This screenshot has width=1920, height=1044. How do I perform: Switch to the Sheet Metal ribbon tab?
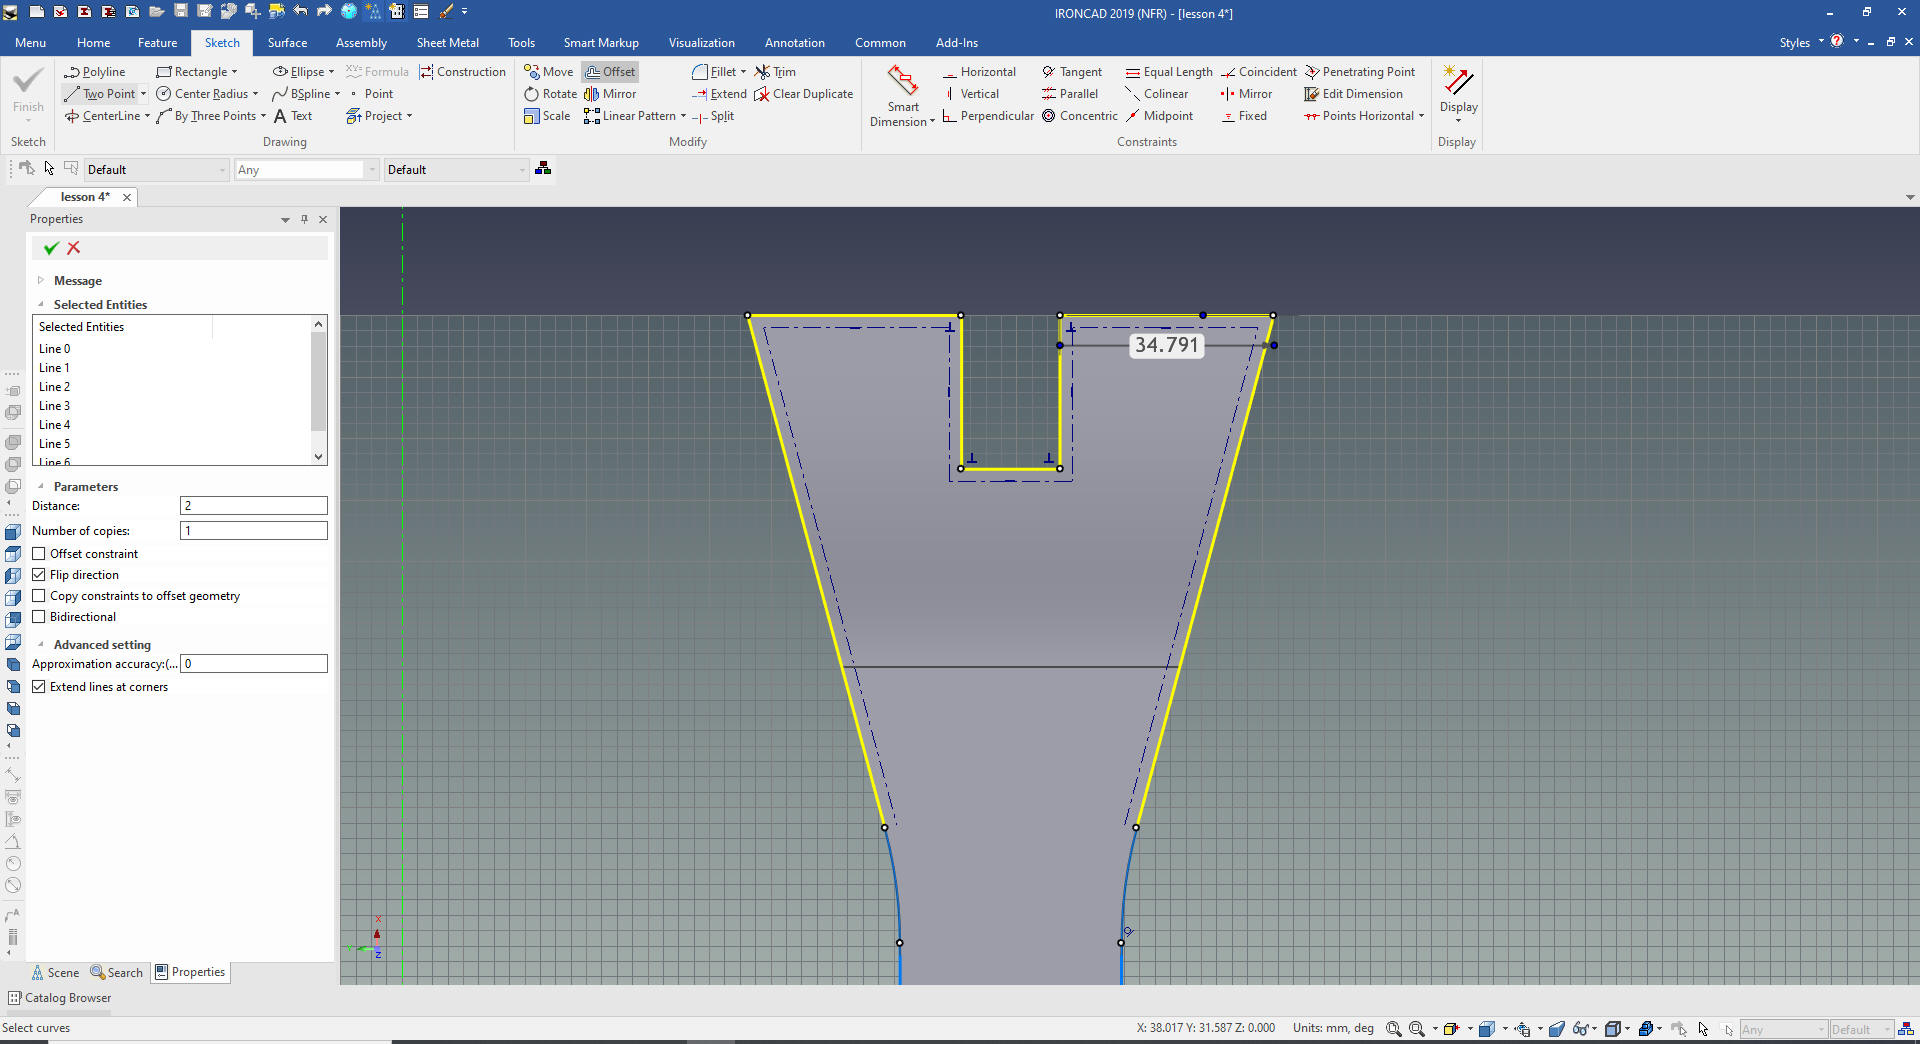tap(447, 43)
